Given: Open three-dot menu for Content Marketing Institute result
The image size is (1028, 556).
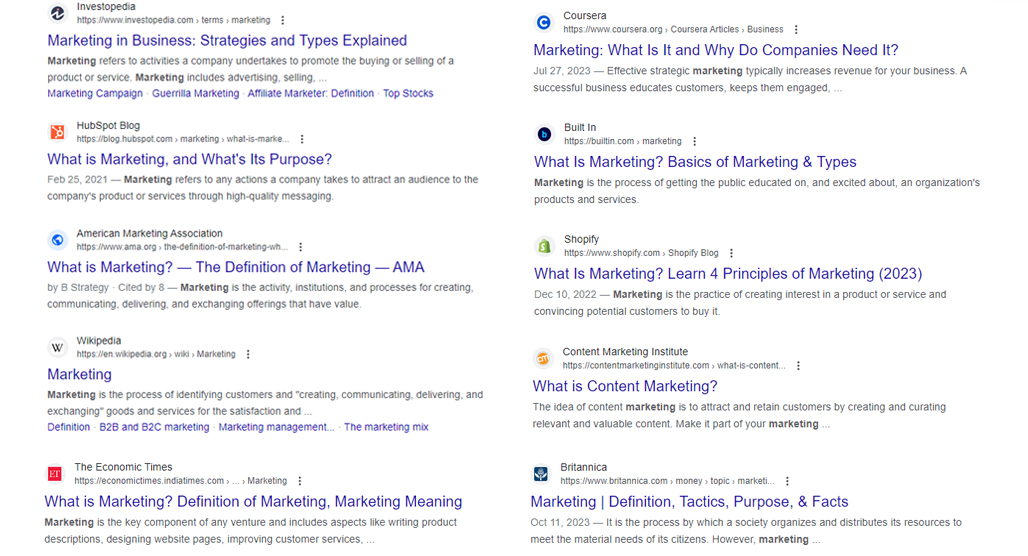Looking at the screenshot, I should (x=798, y=366).
